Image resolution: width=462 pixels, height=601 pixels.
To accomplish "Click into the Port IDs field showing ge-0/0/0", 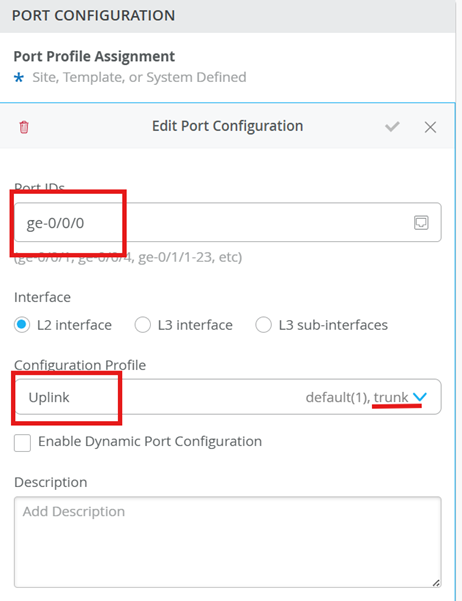I will point(228,222).
